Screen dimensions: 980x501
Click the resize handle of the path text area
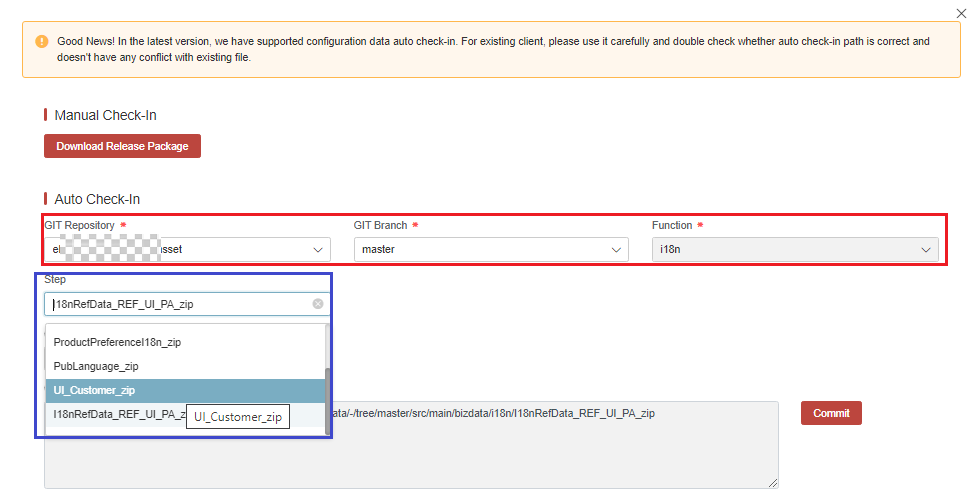pos(773,483)
